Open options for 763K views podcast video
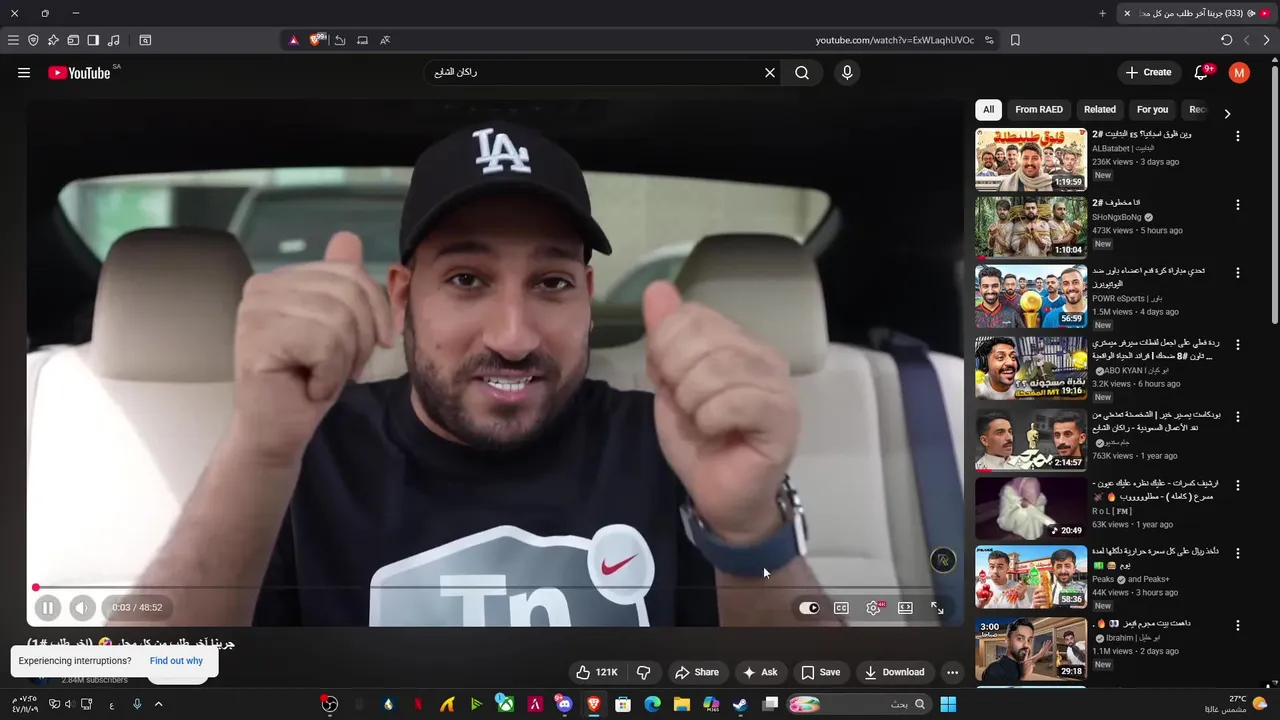The height and width of the screenshot is (720, 1280). (x=1238, y=417)
